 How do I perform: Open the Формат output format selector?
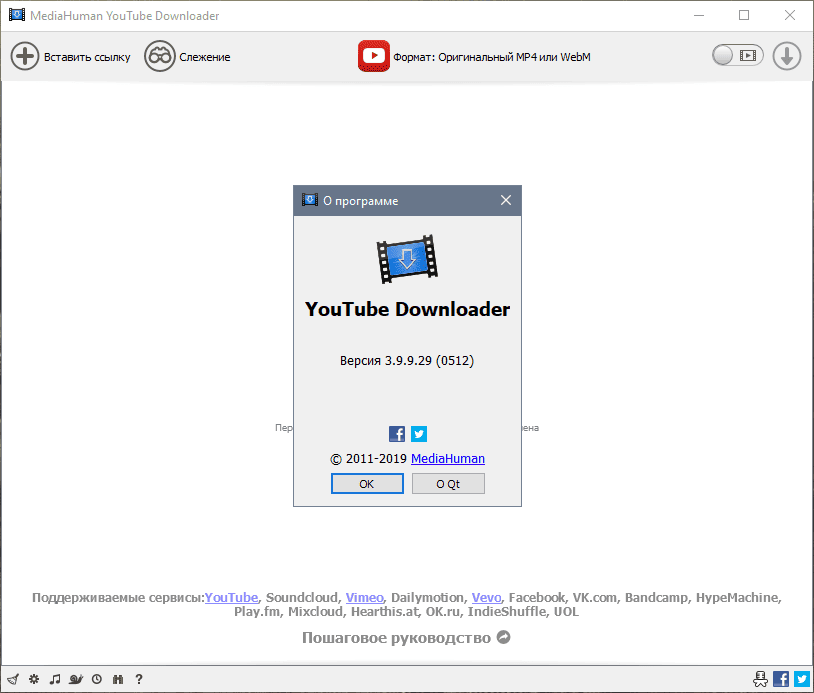tap(474, 57)
